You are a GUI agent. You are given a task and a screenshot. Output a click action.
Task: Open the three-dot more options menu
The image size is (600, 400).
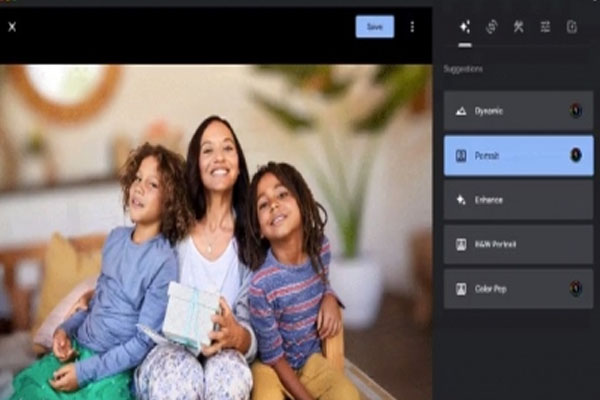[x=412, y=27]
